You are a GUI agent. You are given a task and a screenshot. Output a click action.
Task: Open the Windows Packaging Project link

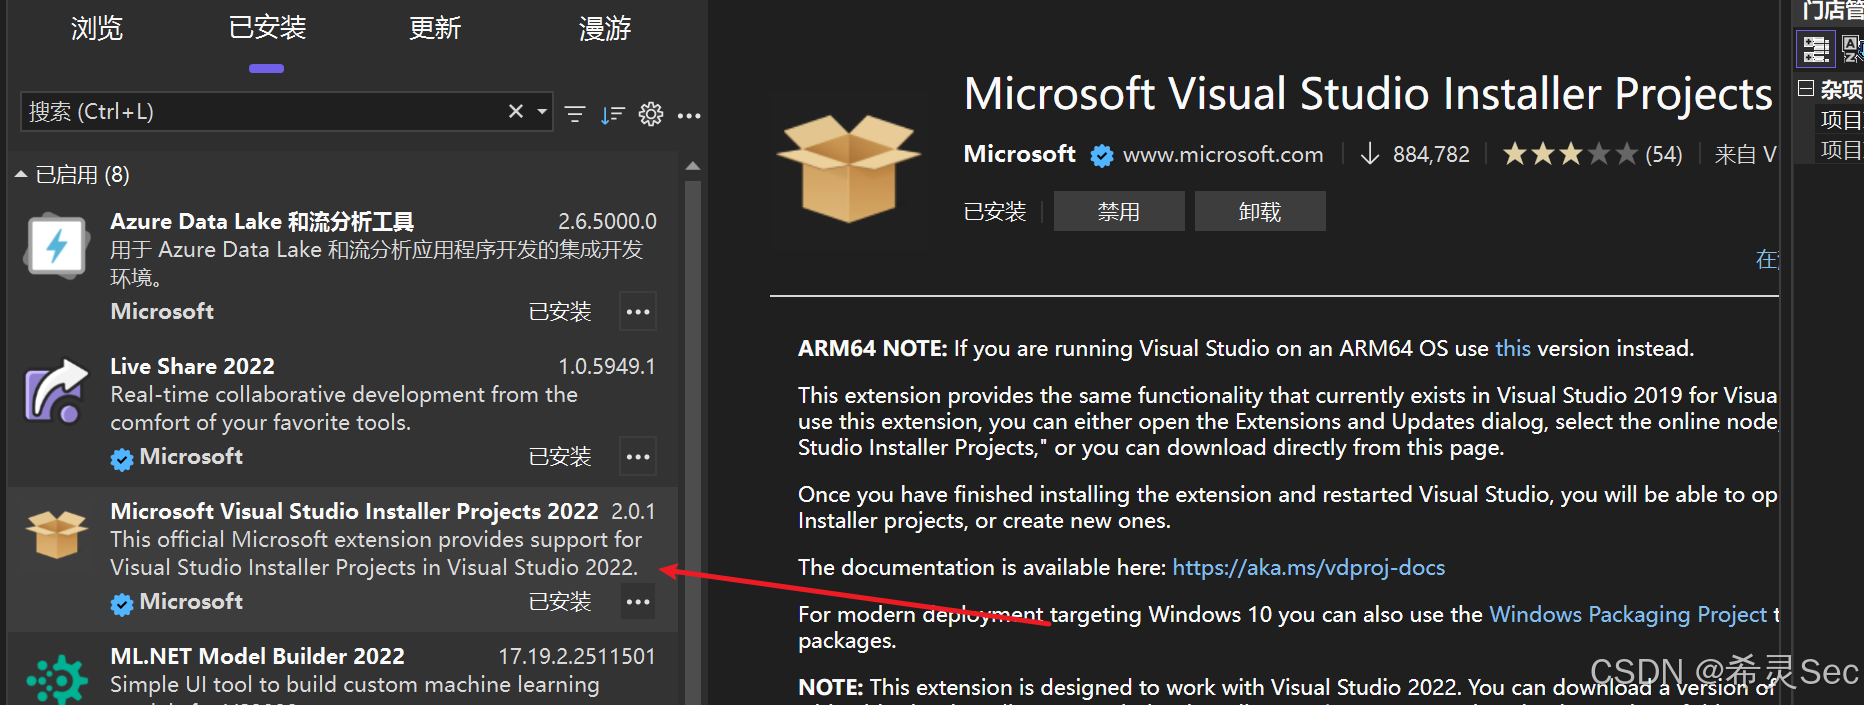pos(1628,614)
